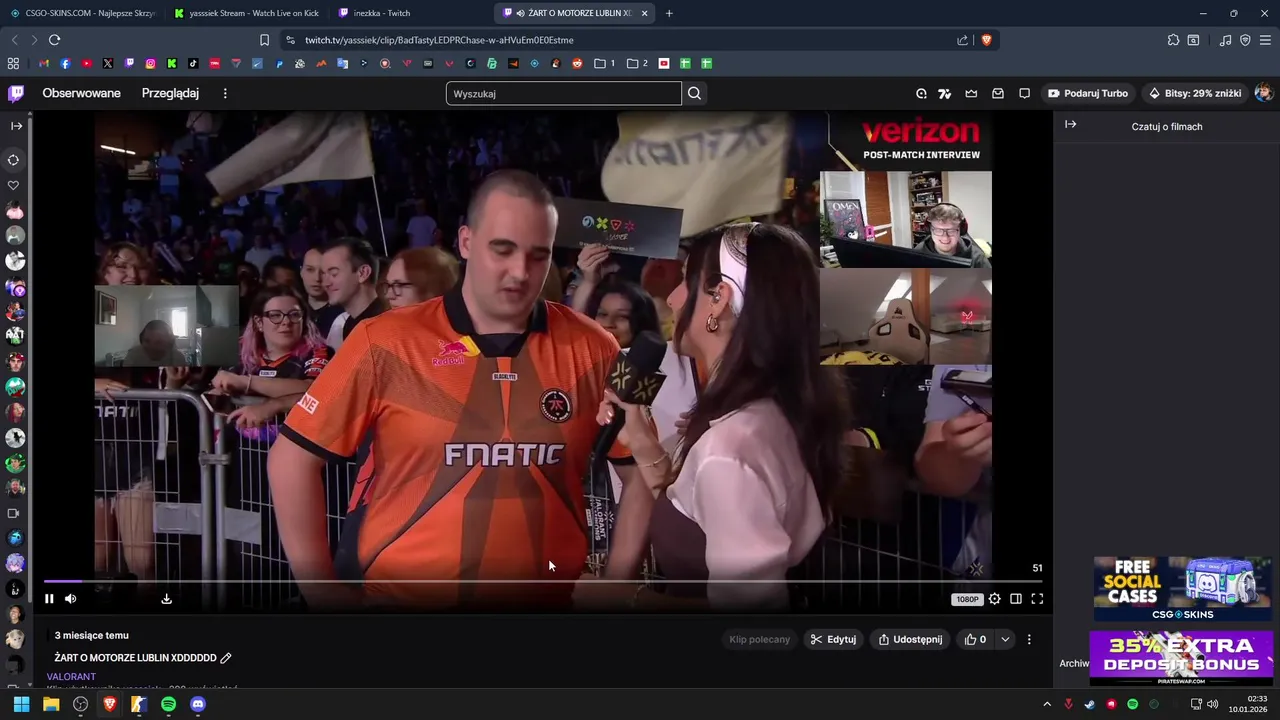This screenshot has height=720, width=1280.
Task: Open Instagram bookmark icon
Action: (x=151, y=63)
